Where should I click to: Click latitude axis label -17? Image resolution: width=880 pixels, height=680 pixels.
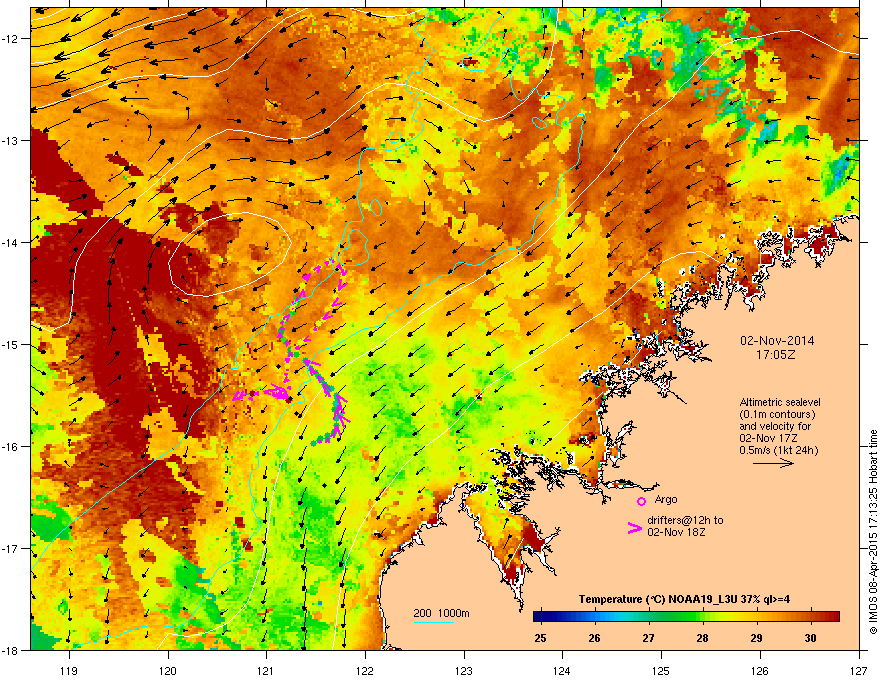coord(10,548)
